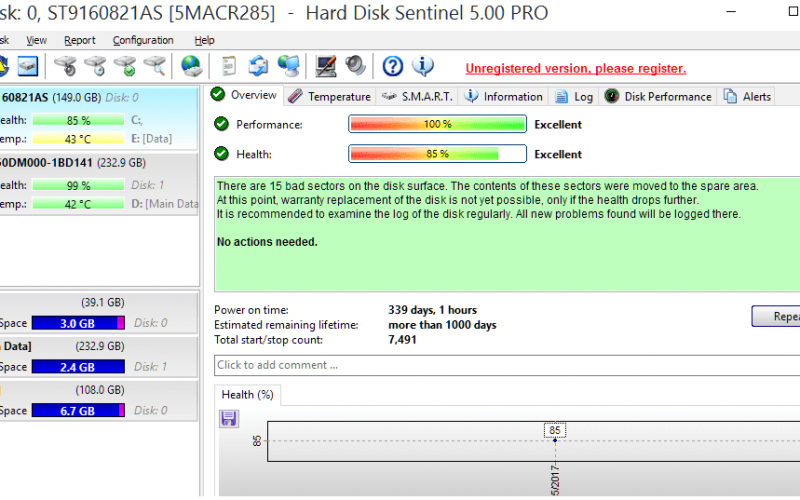Click the disk with green checkmark icon

pos(125,66)
